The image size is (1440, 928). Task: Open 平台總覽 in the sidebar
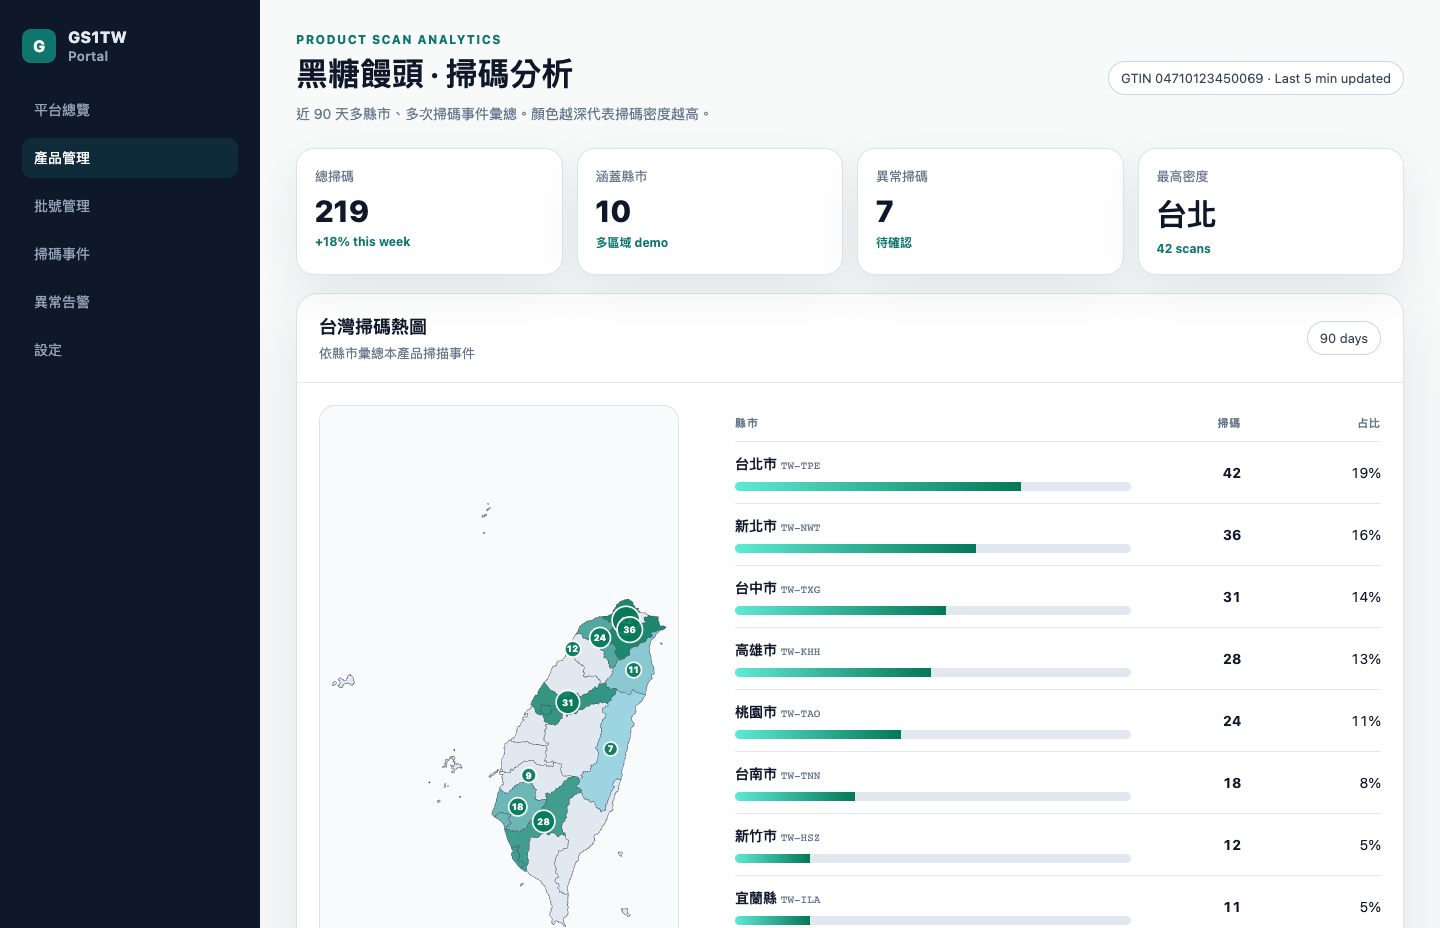click(130, 110)
